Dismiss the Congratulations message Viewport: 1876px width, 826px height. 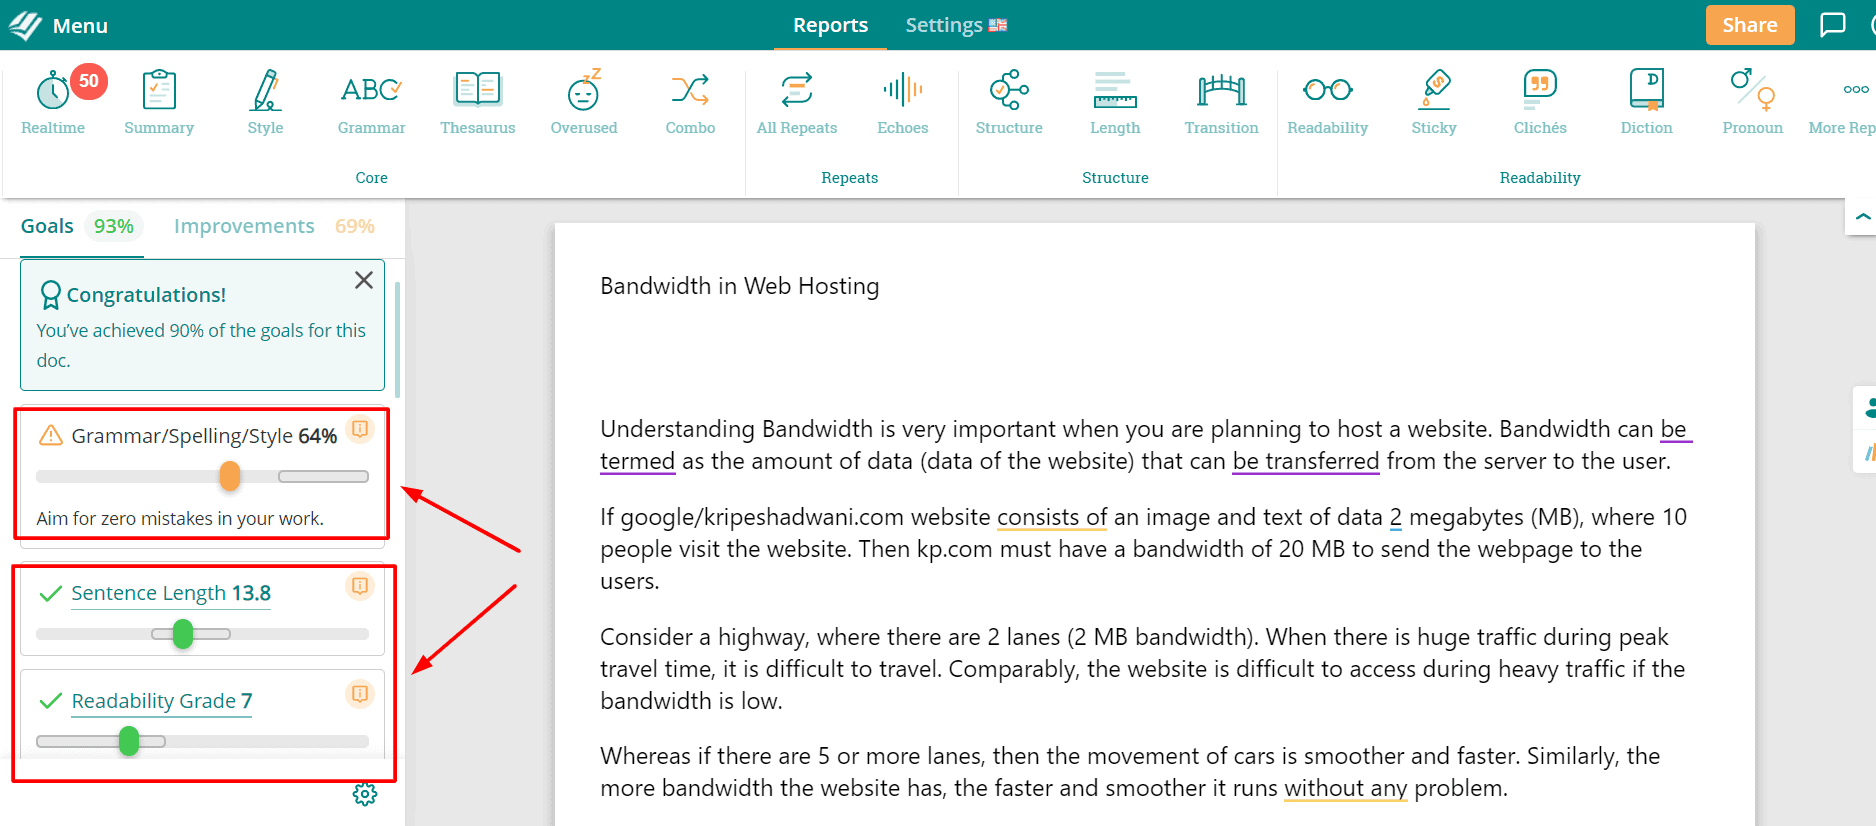pos(364,280)
